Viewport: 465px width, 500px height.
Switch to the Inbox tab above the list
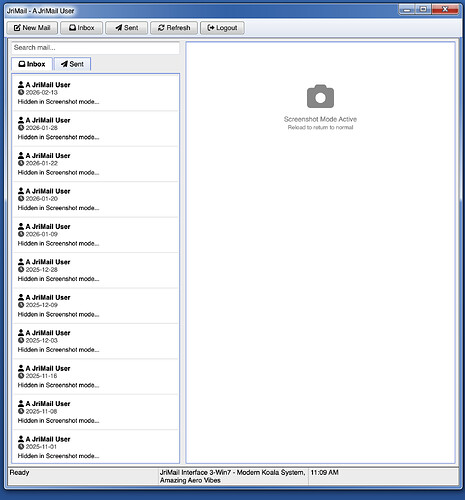[32, 64]
